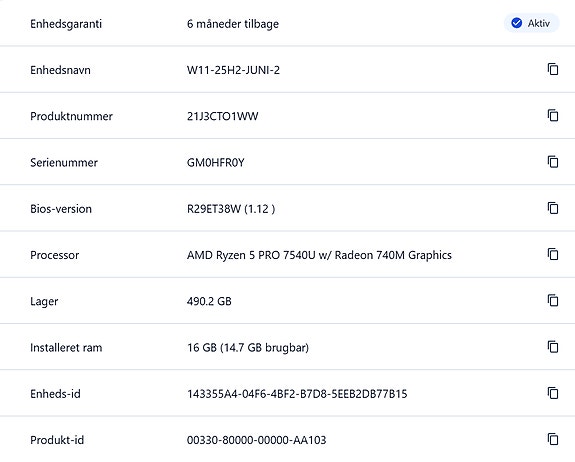
Task: Click the Aktiv warranty status badge
Action: (x=531, y=23)
